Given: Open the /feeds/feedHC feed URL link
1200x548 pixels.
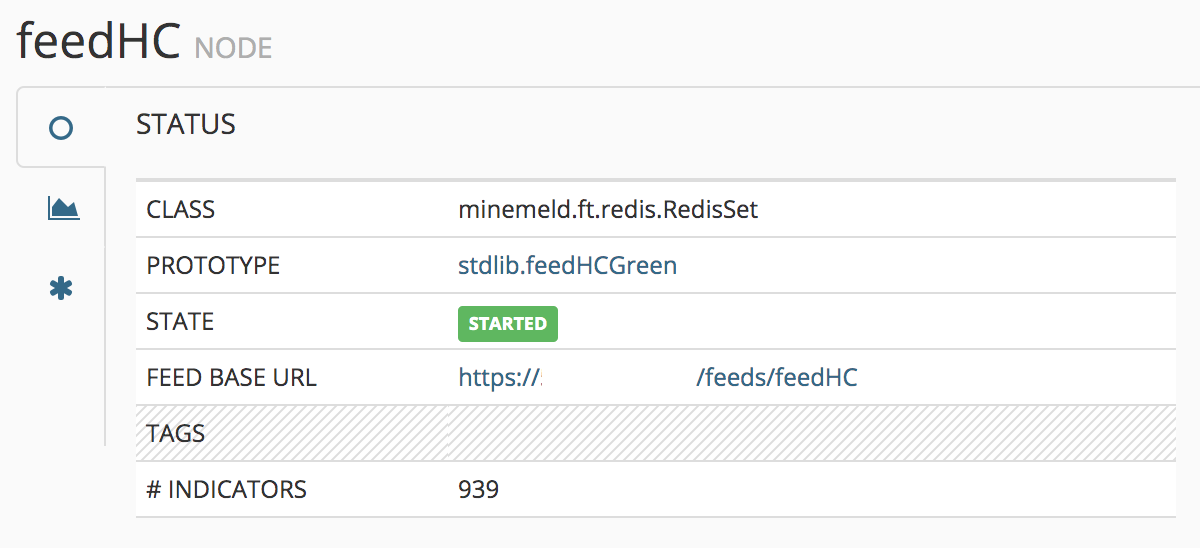Looking at the screenshot, I should [776, 378].
